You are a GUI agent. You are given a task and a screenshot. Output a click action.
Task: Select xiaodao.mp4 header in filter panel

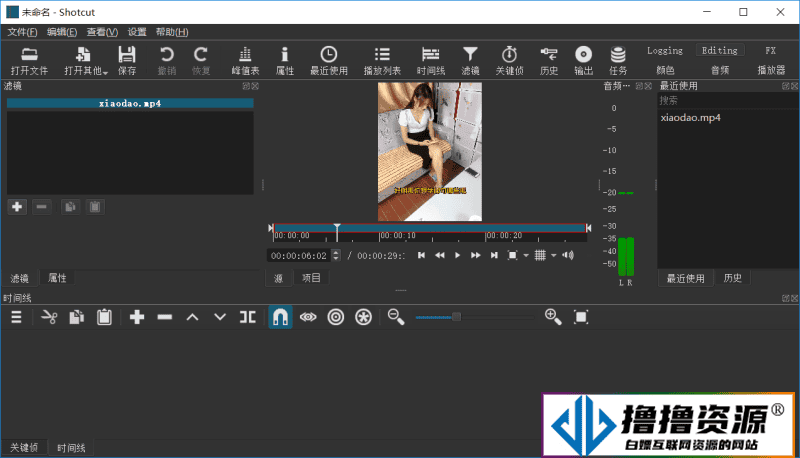tap(130, 104)
